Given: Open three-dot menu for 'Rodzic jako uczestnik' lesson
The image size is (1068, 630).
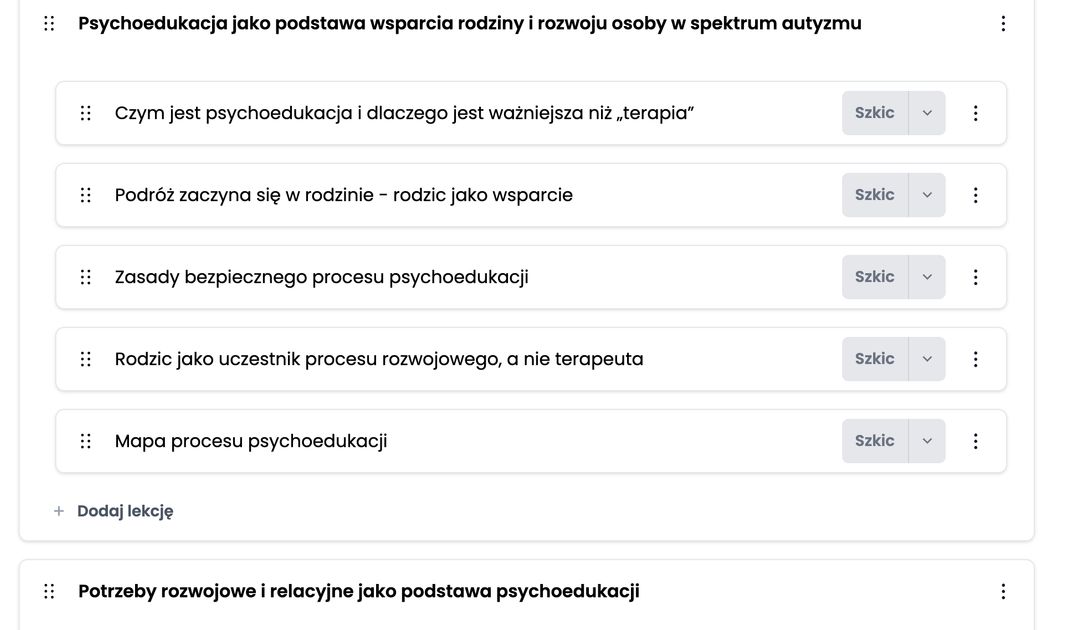Looking at the screenshot, I should point(975,359).
